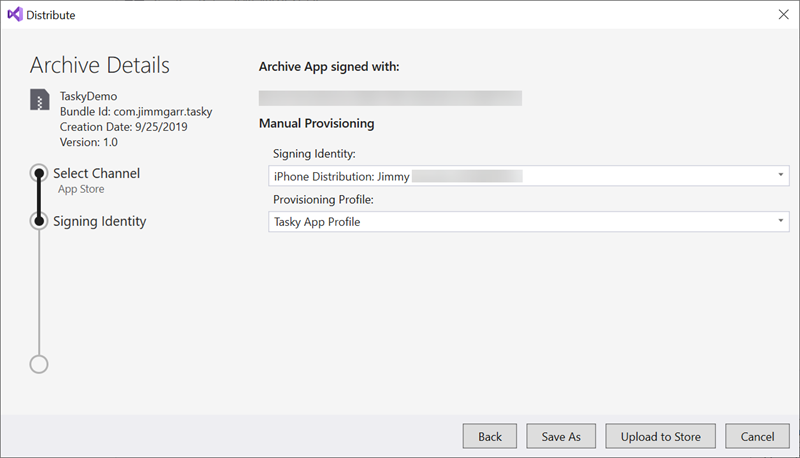This screenshot has height=458, width=800.
Task: Click the Archive Details heading
Action: pos(100,66)
